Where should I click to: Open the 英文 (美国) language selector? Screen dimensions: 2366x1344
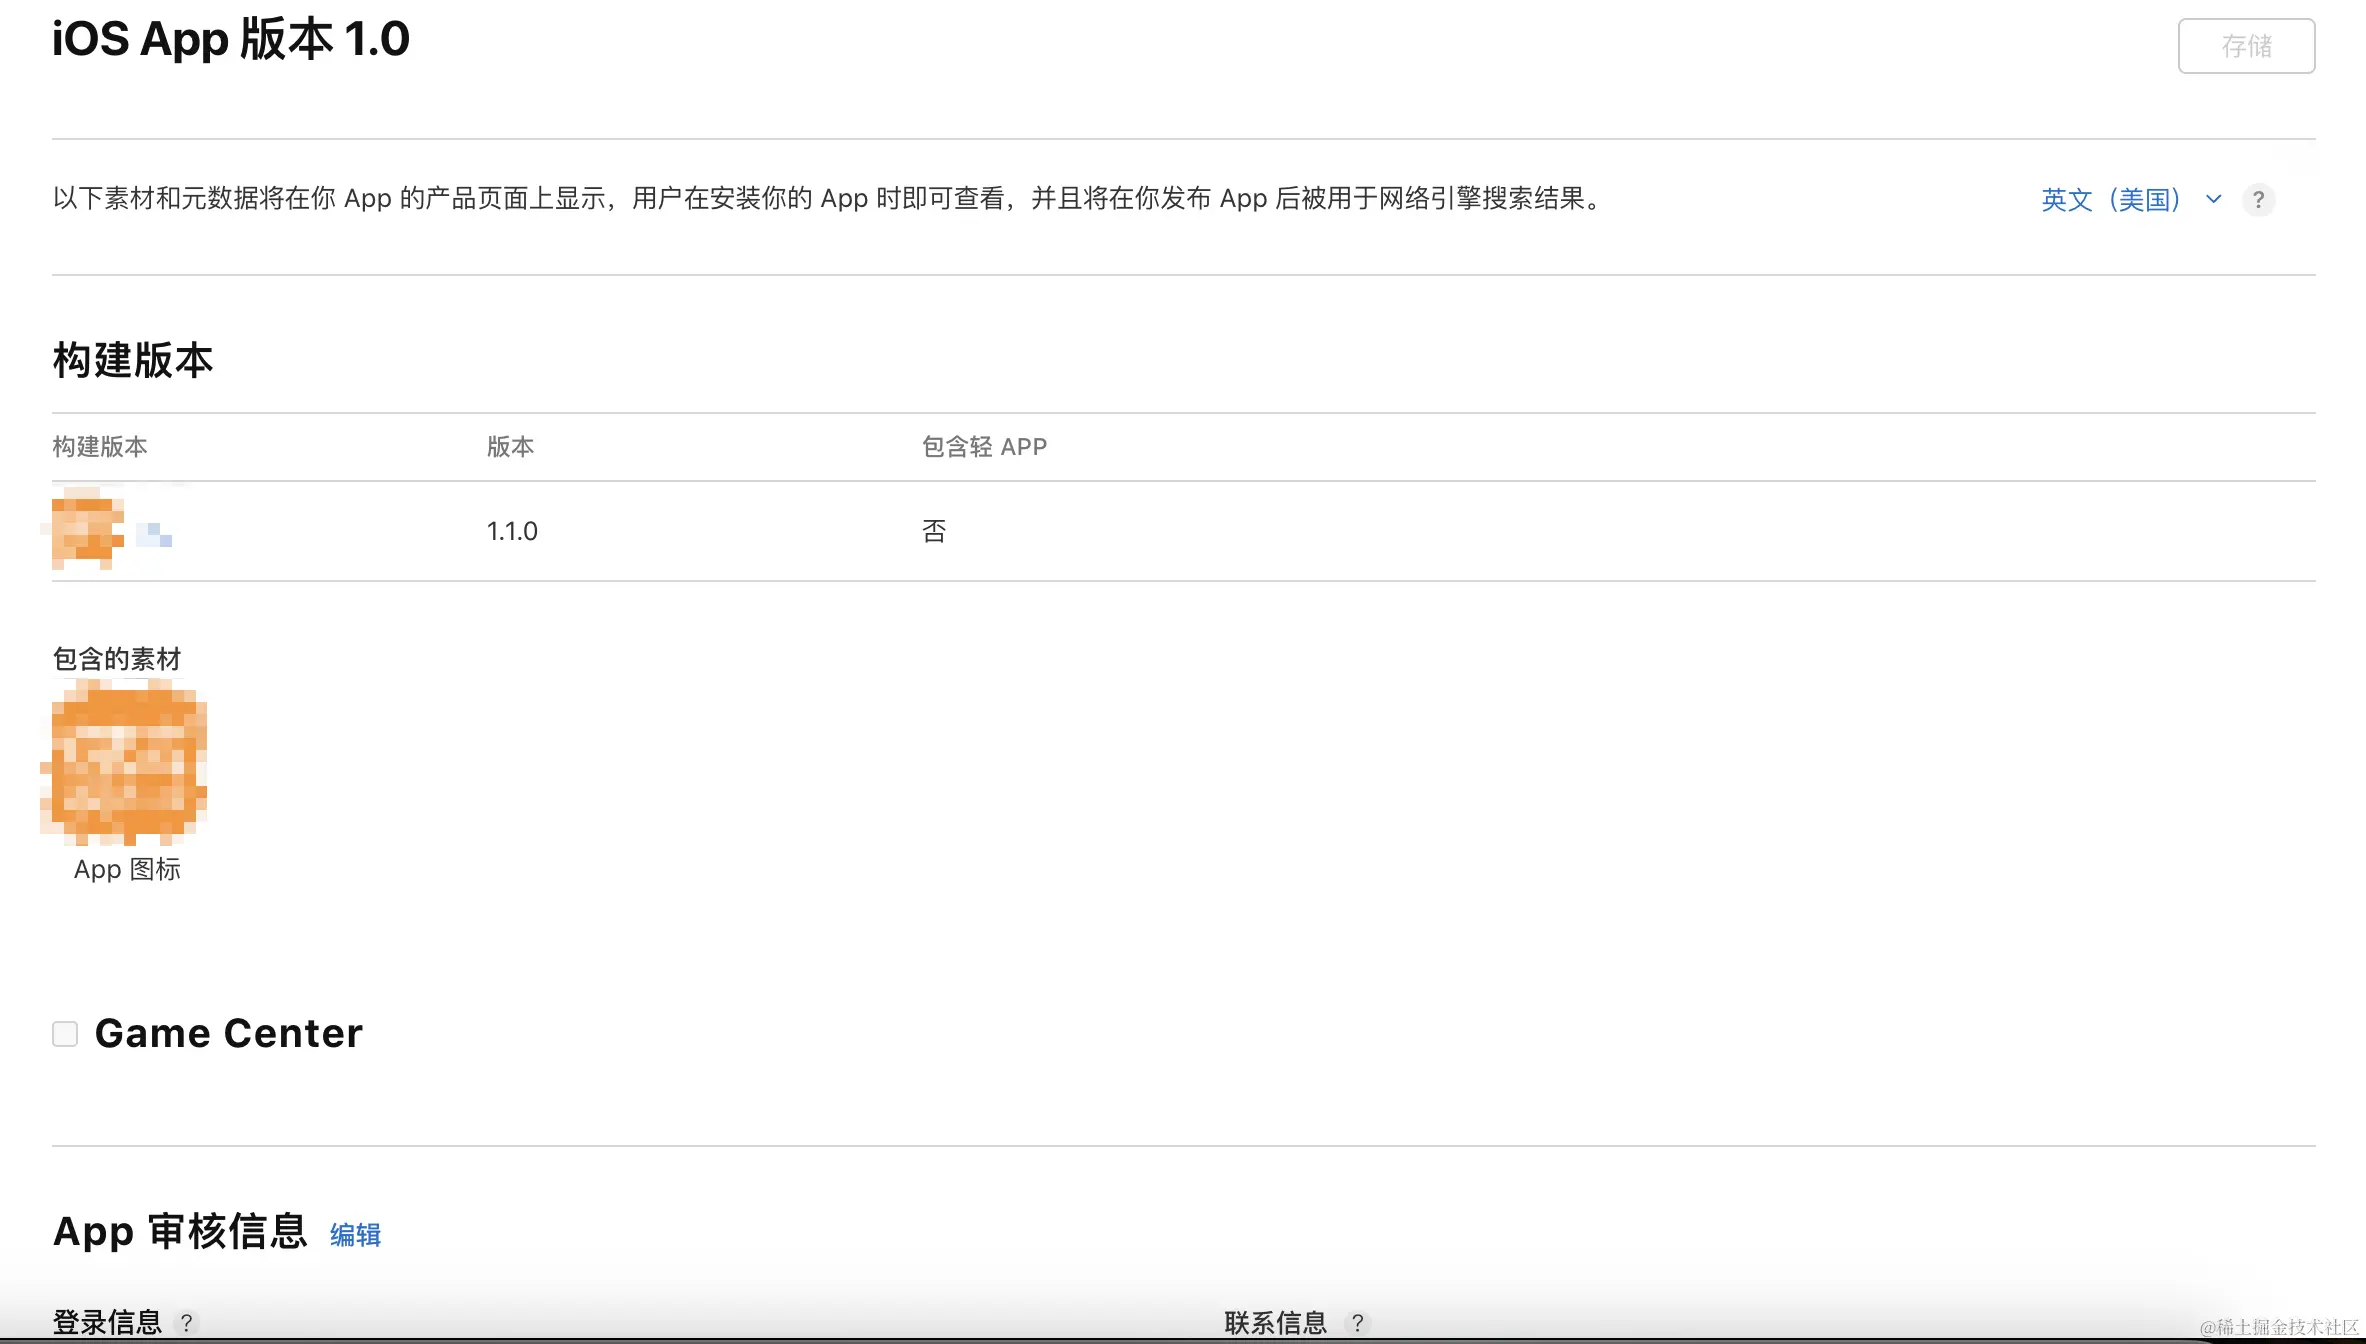pyautogui.click(x=2110, y=200)
